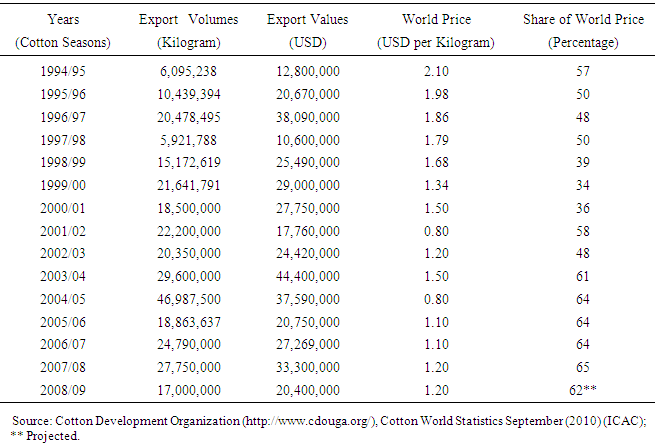Click the "** Projected." footnote text

pyautogui.click(x=48, y=435)
